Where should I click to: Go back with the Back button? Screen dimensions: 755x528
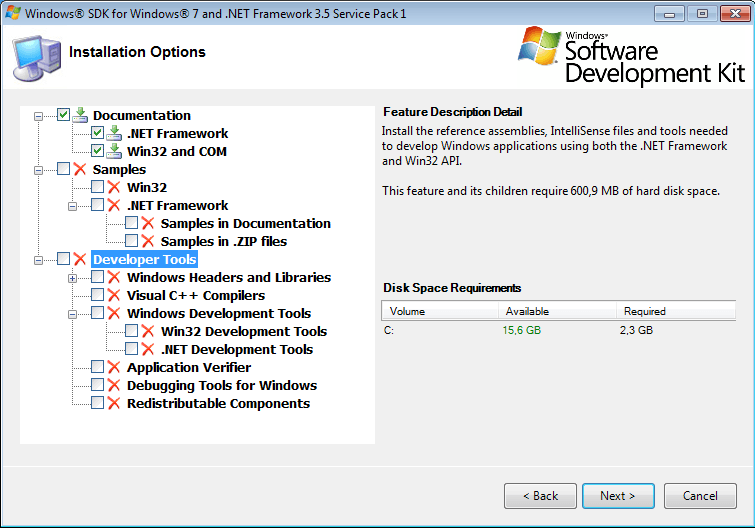[540, 495]
